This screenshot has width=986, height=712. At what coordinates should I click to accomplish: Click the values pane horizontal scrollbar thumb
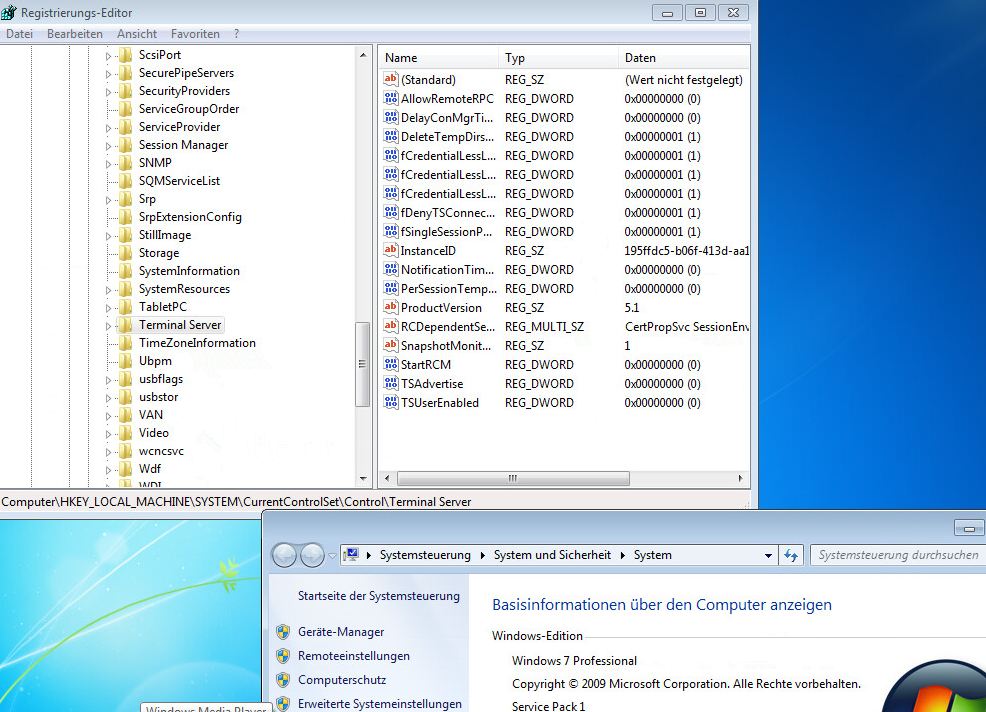point(513,478)
